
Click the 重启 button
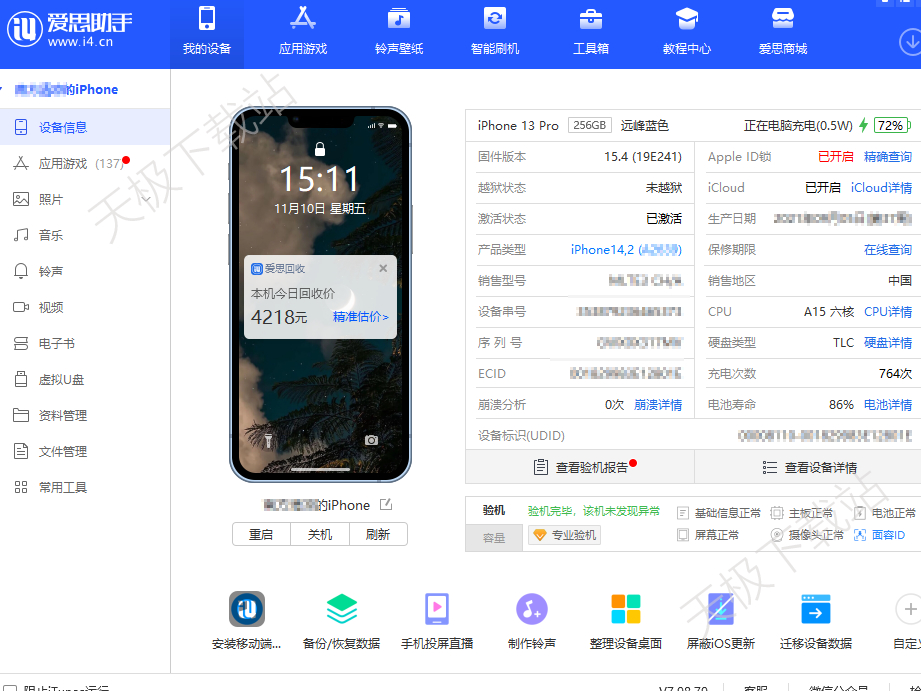click(x=261, y=534)
